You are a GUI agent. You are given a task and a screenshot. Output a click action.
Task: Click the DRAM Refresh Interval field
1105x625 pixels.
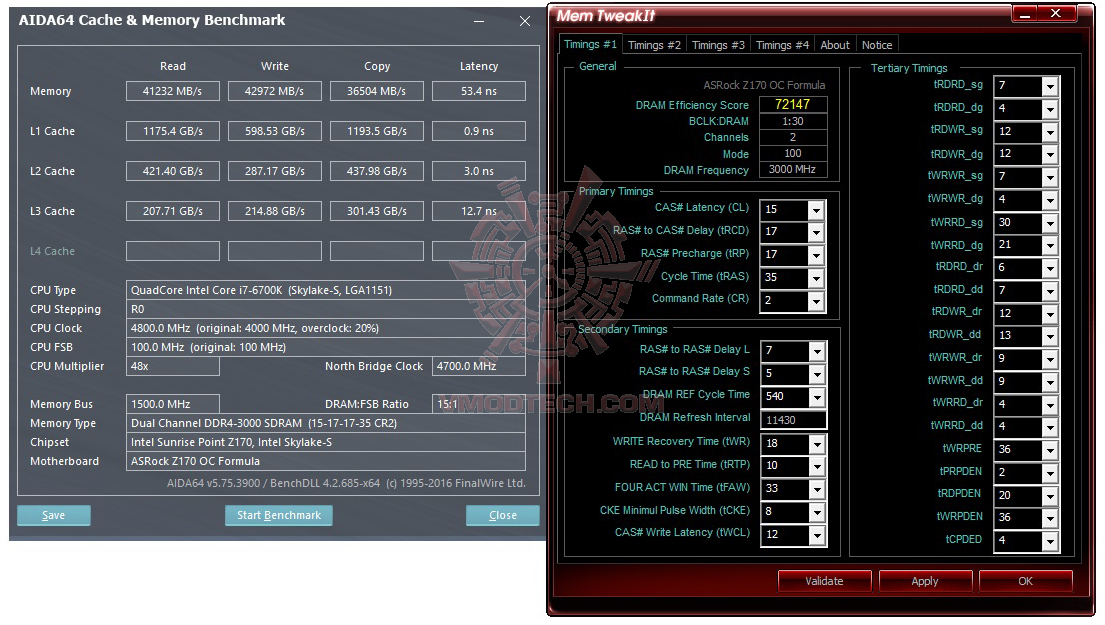pyautogui.click(x=793, y=420)
